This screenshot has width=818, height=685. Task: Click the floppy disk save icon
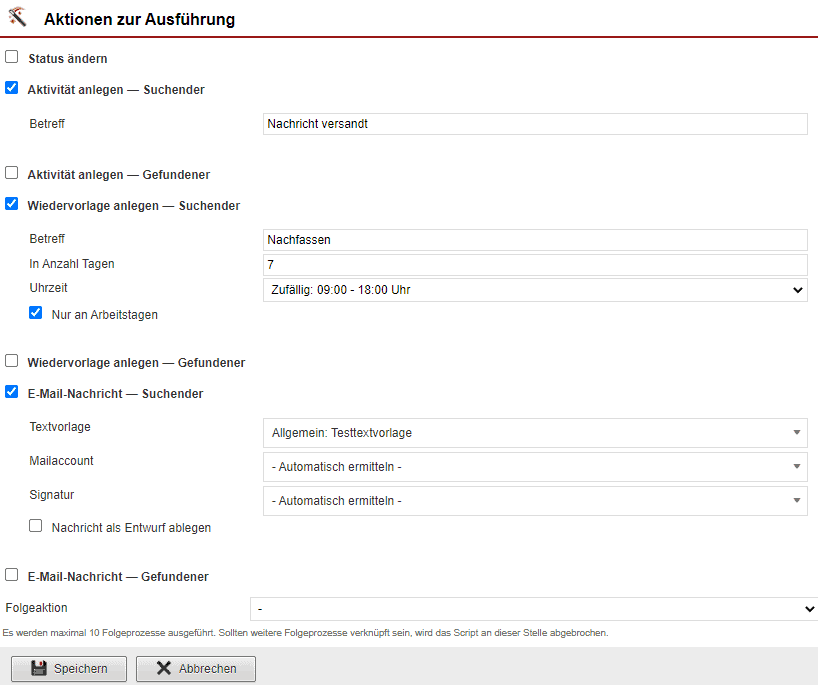39,668
